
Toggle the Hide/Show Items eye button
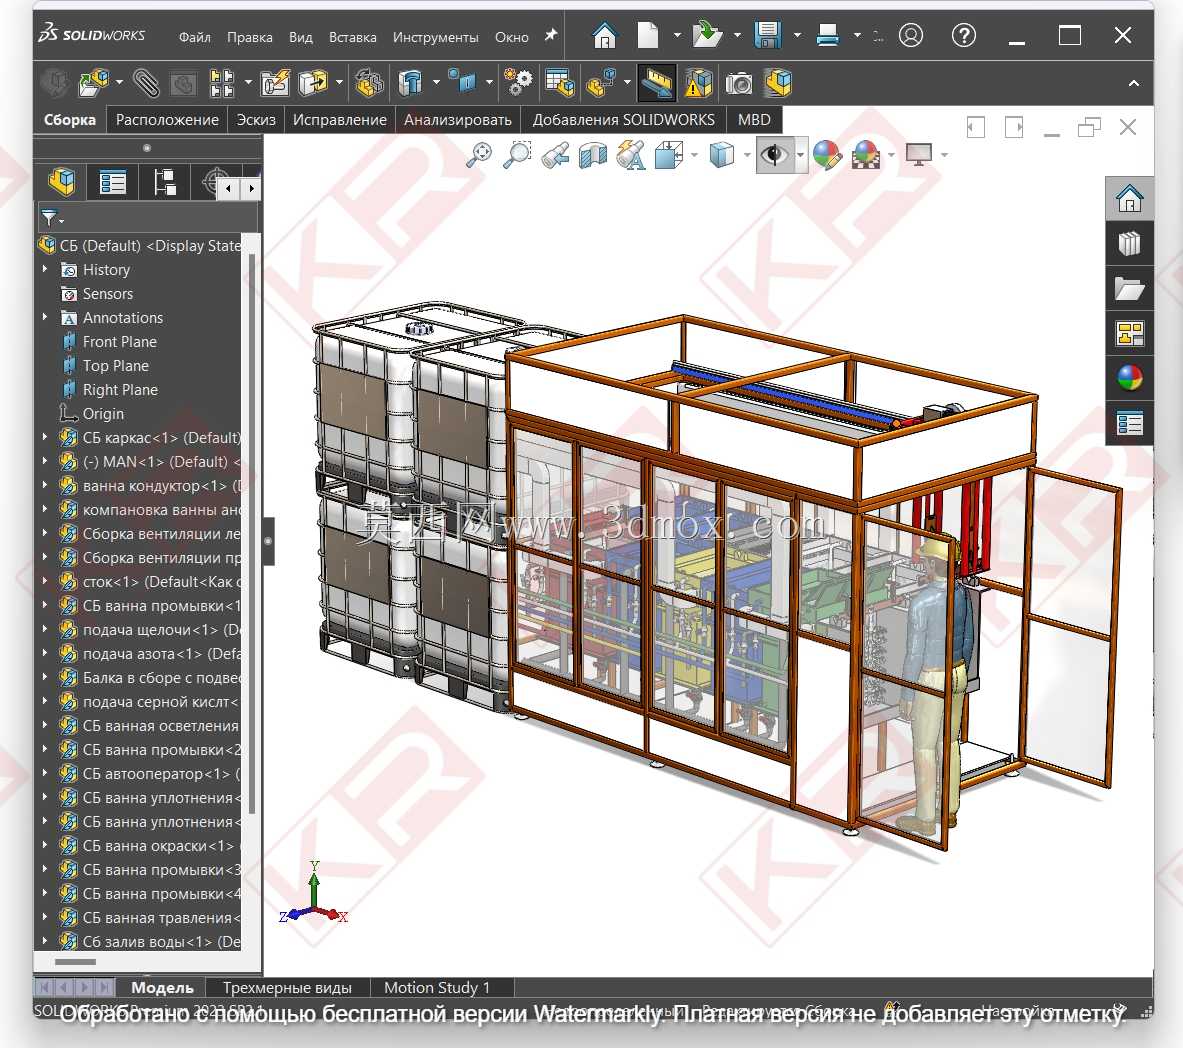pyautogui.click(x=773, y=155)
